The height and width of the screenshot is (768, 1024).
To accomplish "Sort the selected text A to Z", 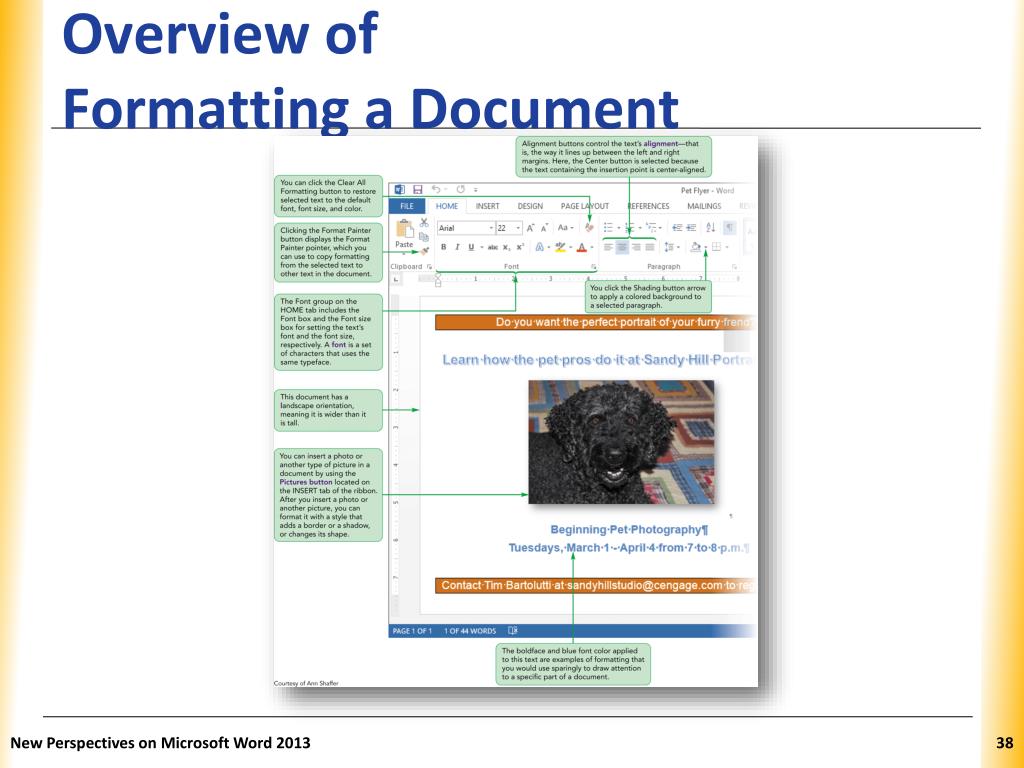I will [x=711, y=227].
